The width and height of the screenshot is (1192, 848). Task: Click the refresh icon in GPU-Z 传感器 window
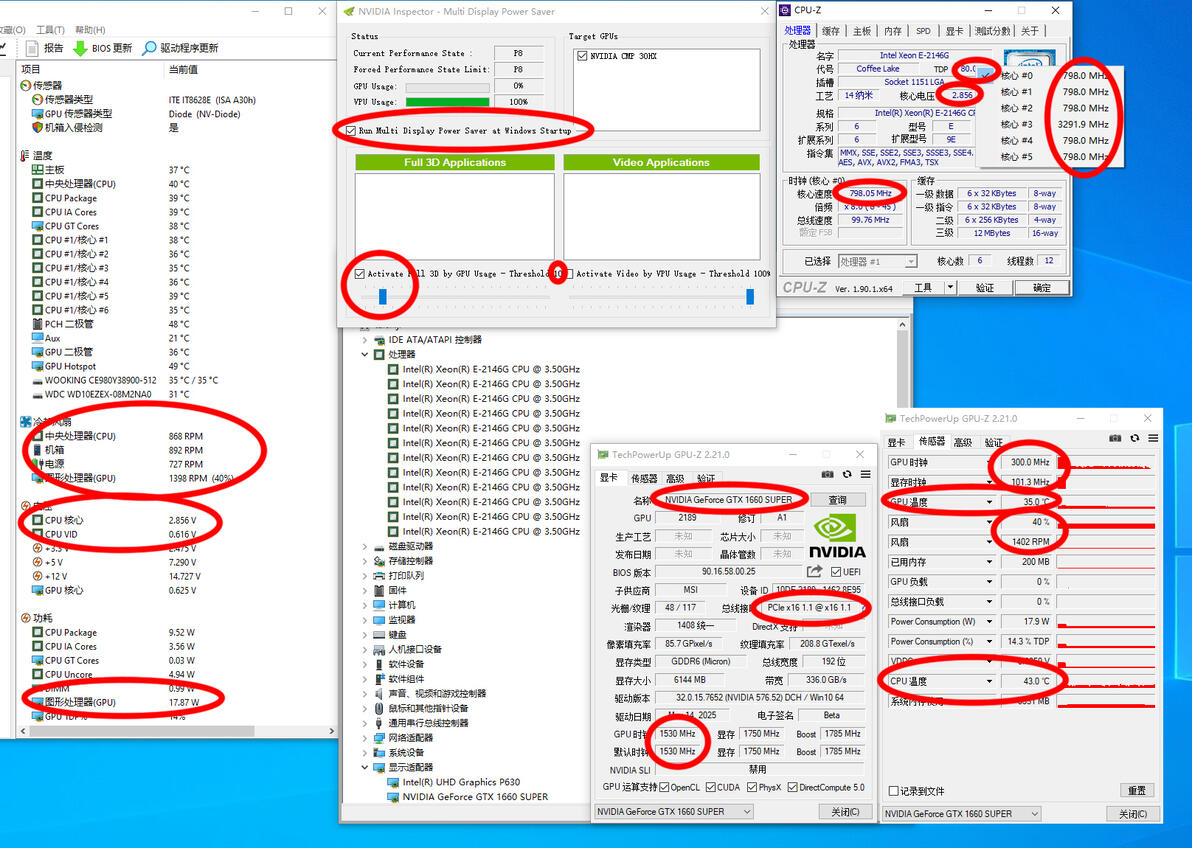(x=1134, y=439)
